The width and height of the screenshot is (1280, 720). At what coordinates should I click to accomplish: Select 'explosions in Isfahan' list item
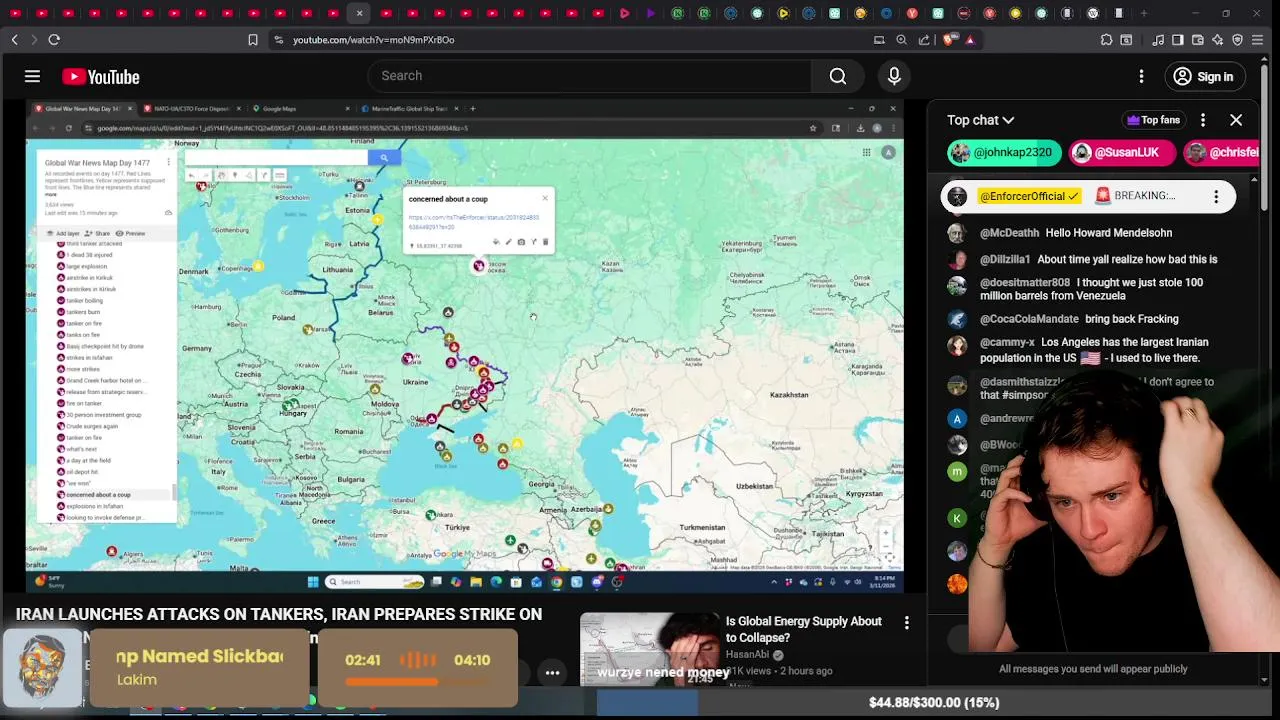click(x=95, y=506)
